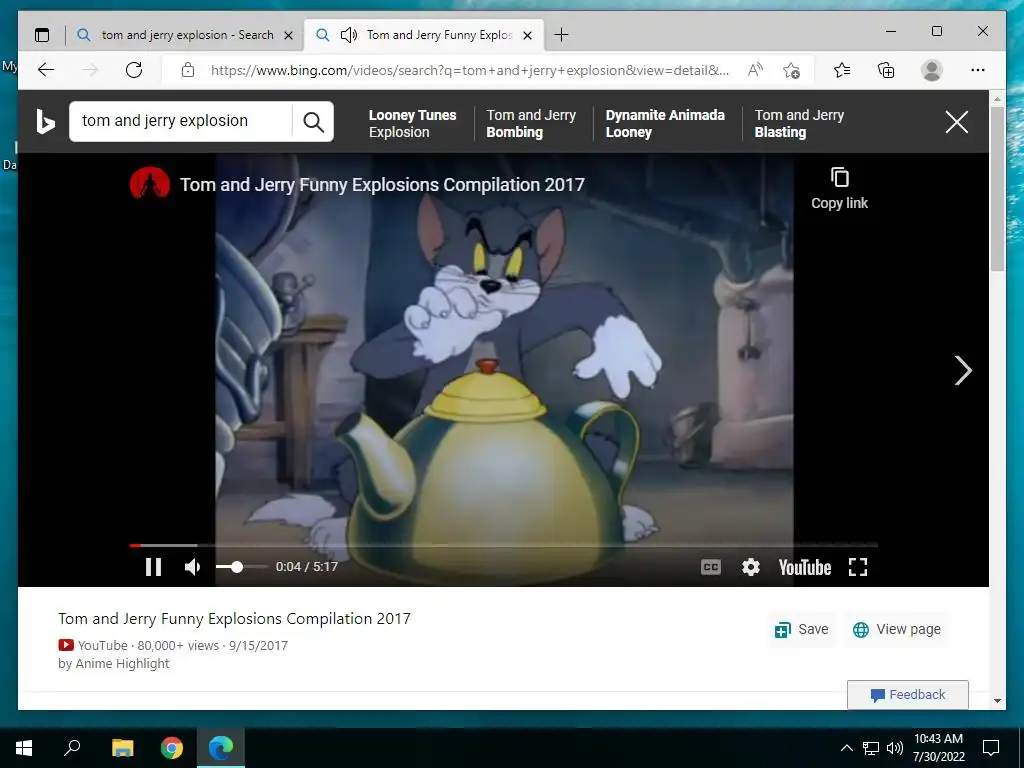Save the video
The height and width of the screenshot is (768, 1024).
coord(801,630)
